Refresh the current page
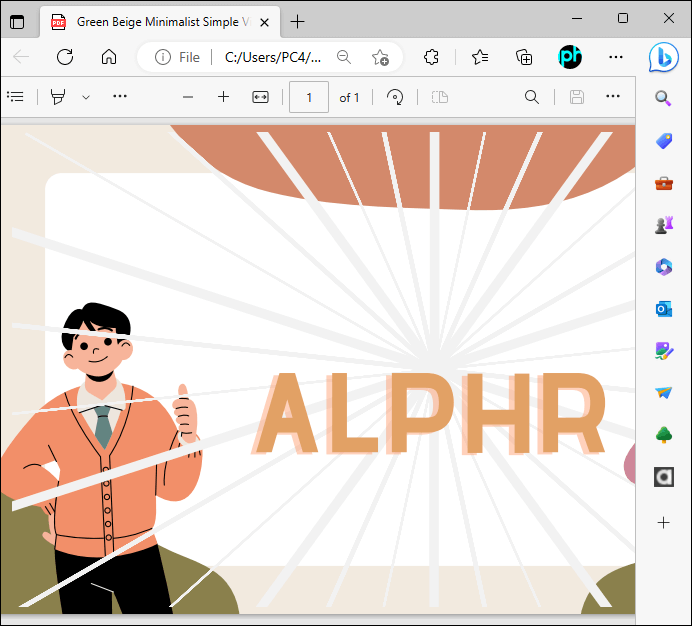 click(x=65, y=57)
